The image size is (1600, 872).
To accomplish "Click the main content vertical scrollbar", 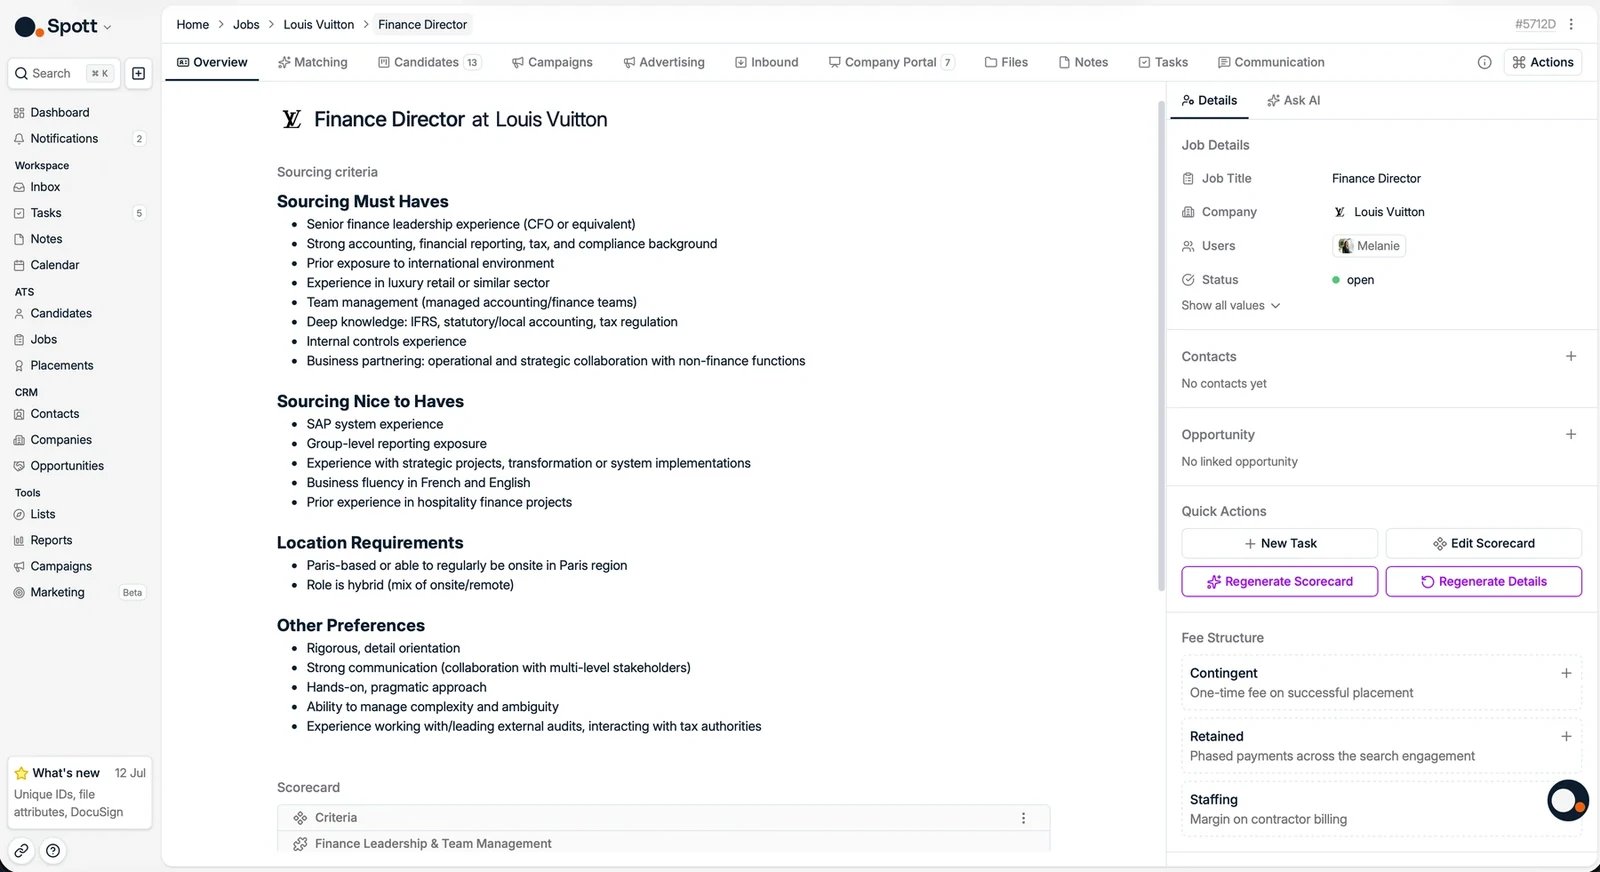I will (x=1161, y=346).
